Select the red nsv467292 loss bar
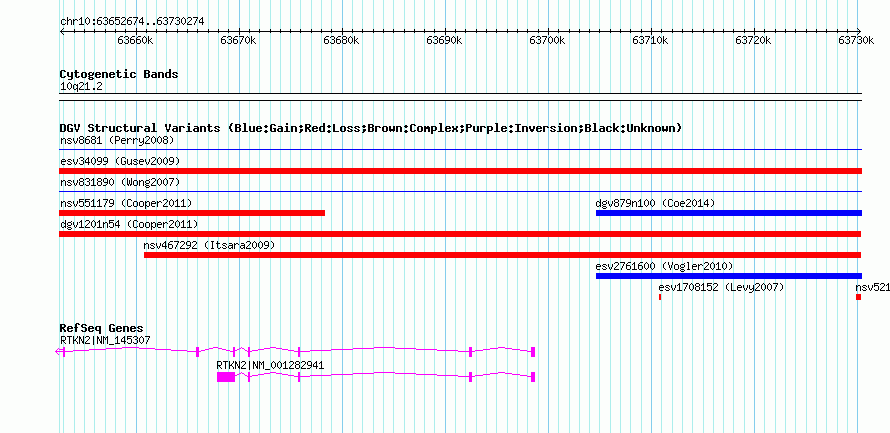 pos(502,255)
